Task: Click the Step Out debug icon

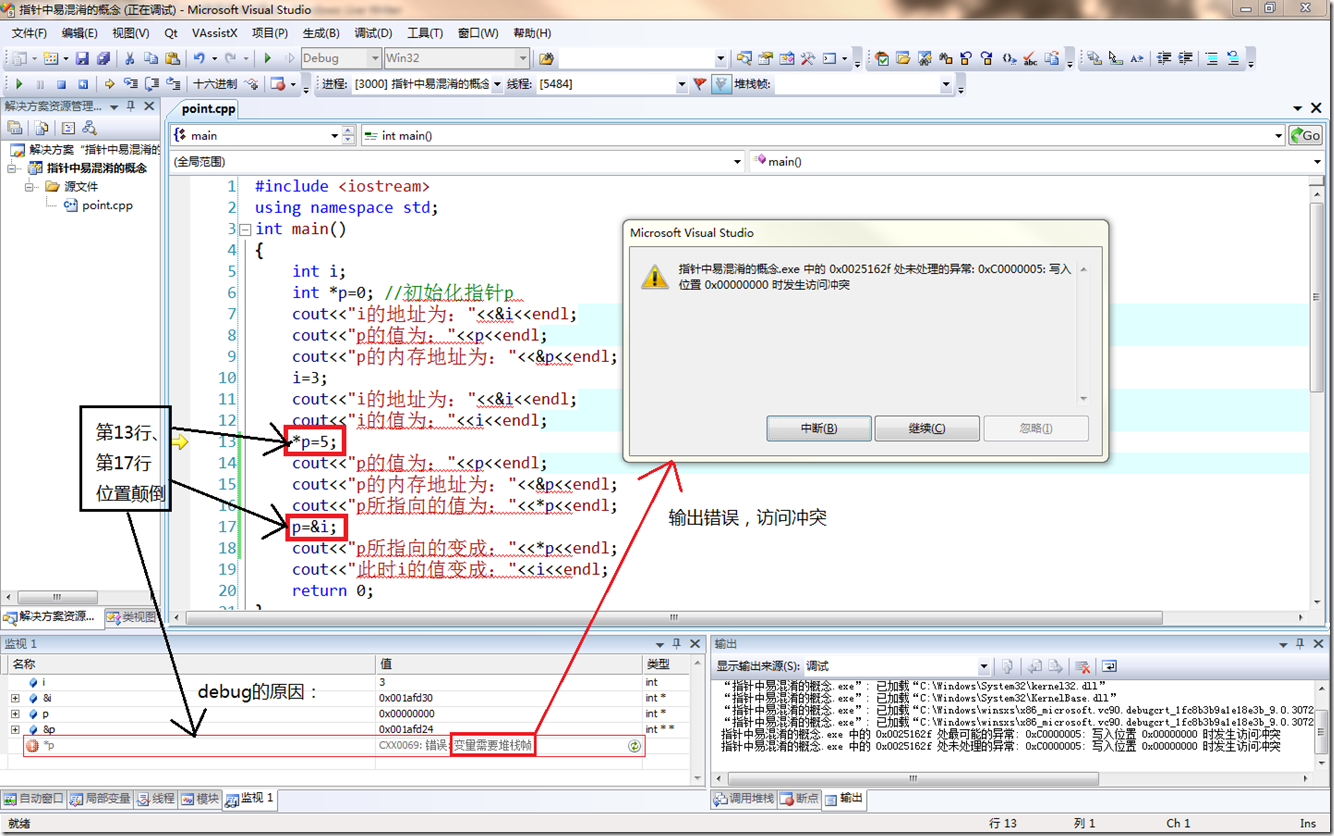Action: tap(173, 84)
